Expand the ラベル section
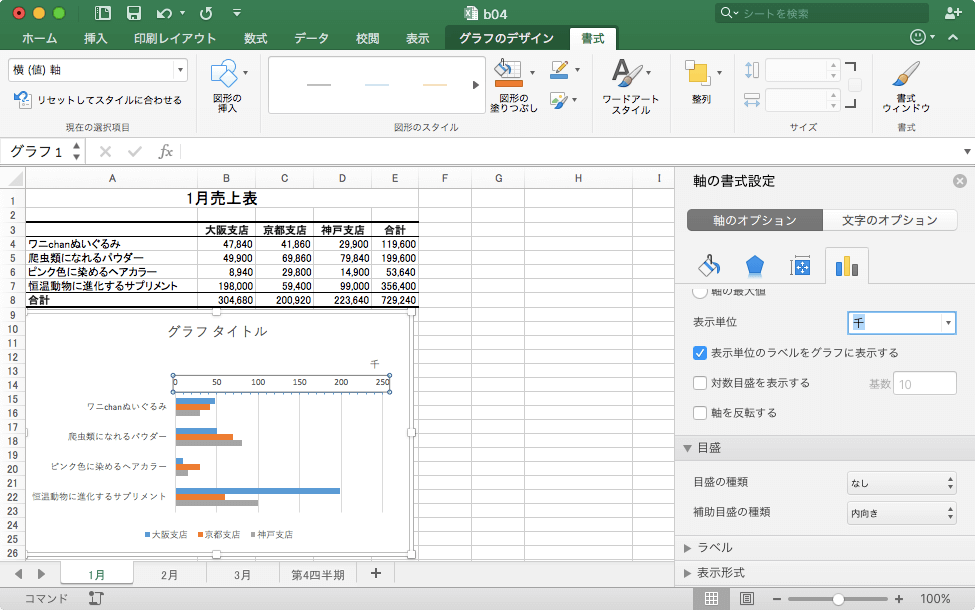975x610 pixels. coord(688,548)
